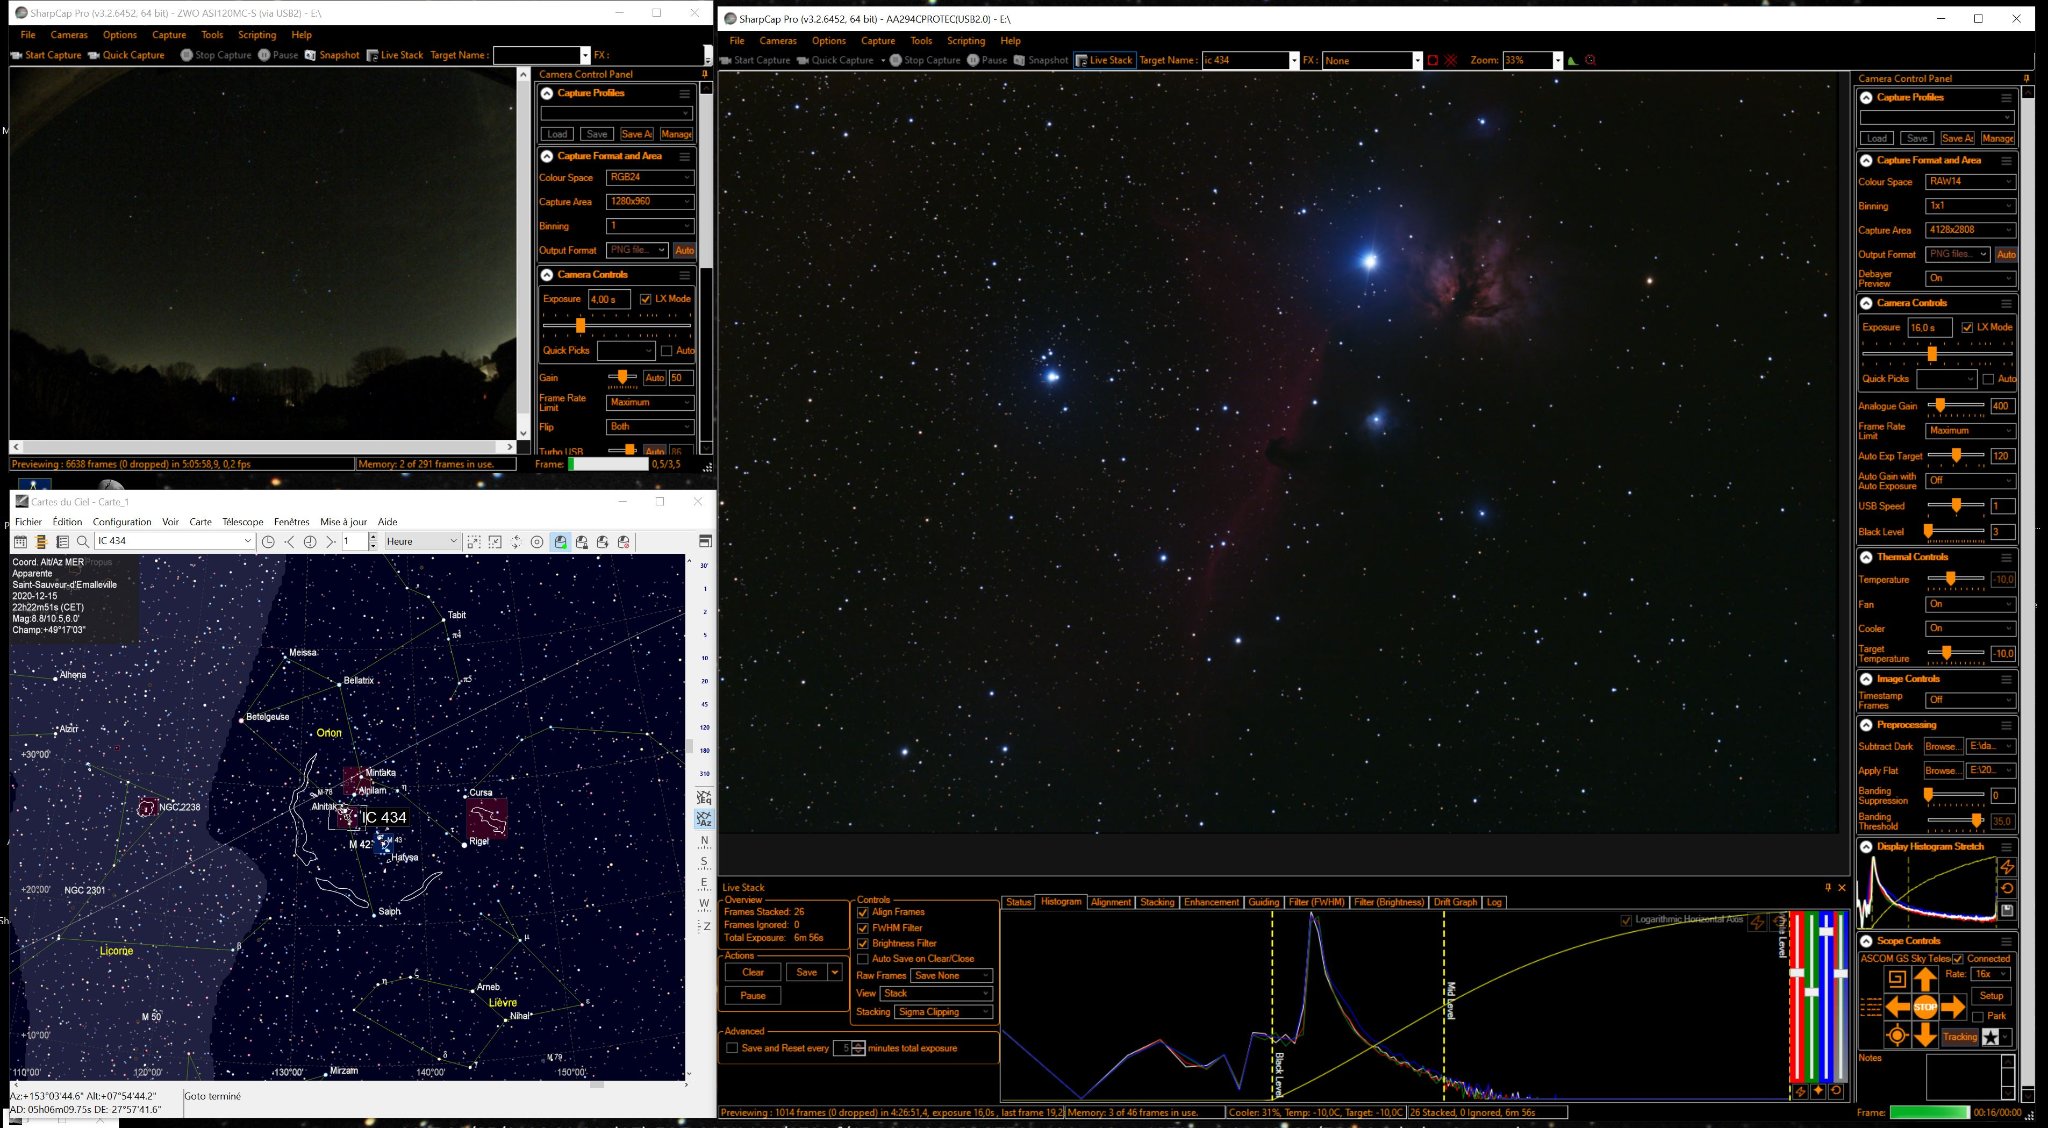Click the Live Stack toolbar button in the AA294CPROTEC window

tap(1104, 60)
